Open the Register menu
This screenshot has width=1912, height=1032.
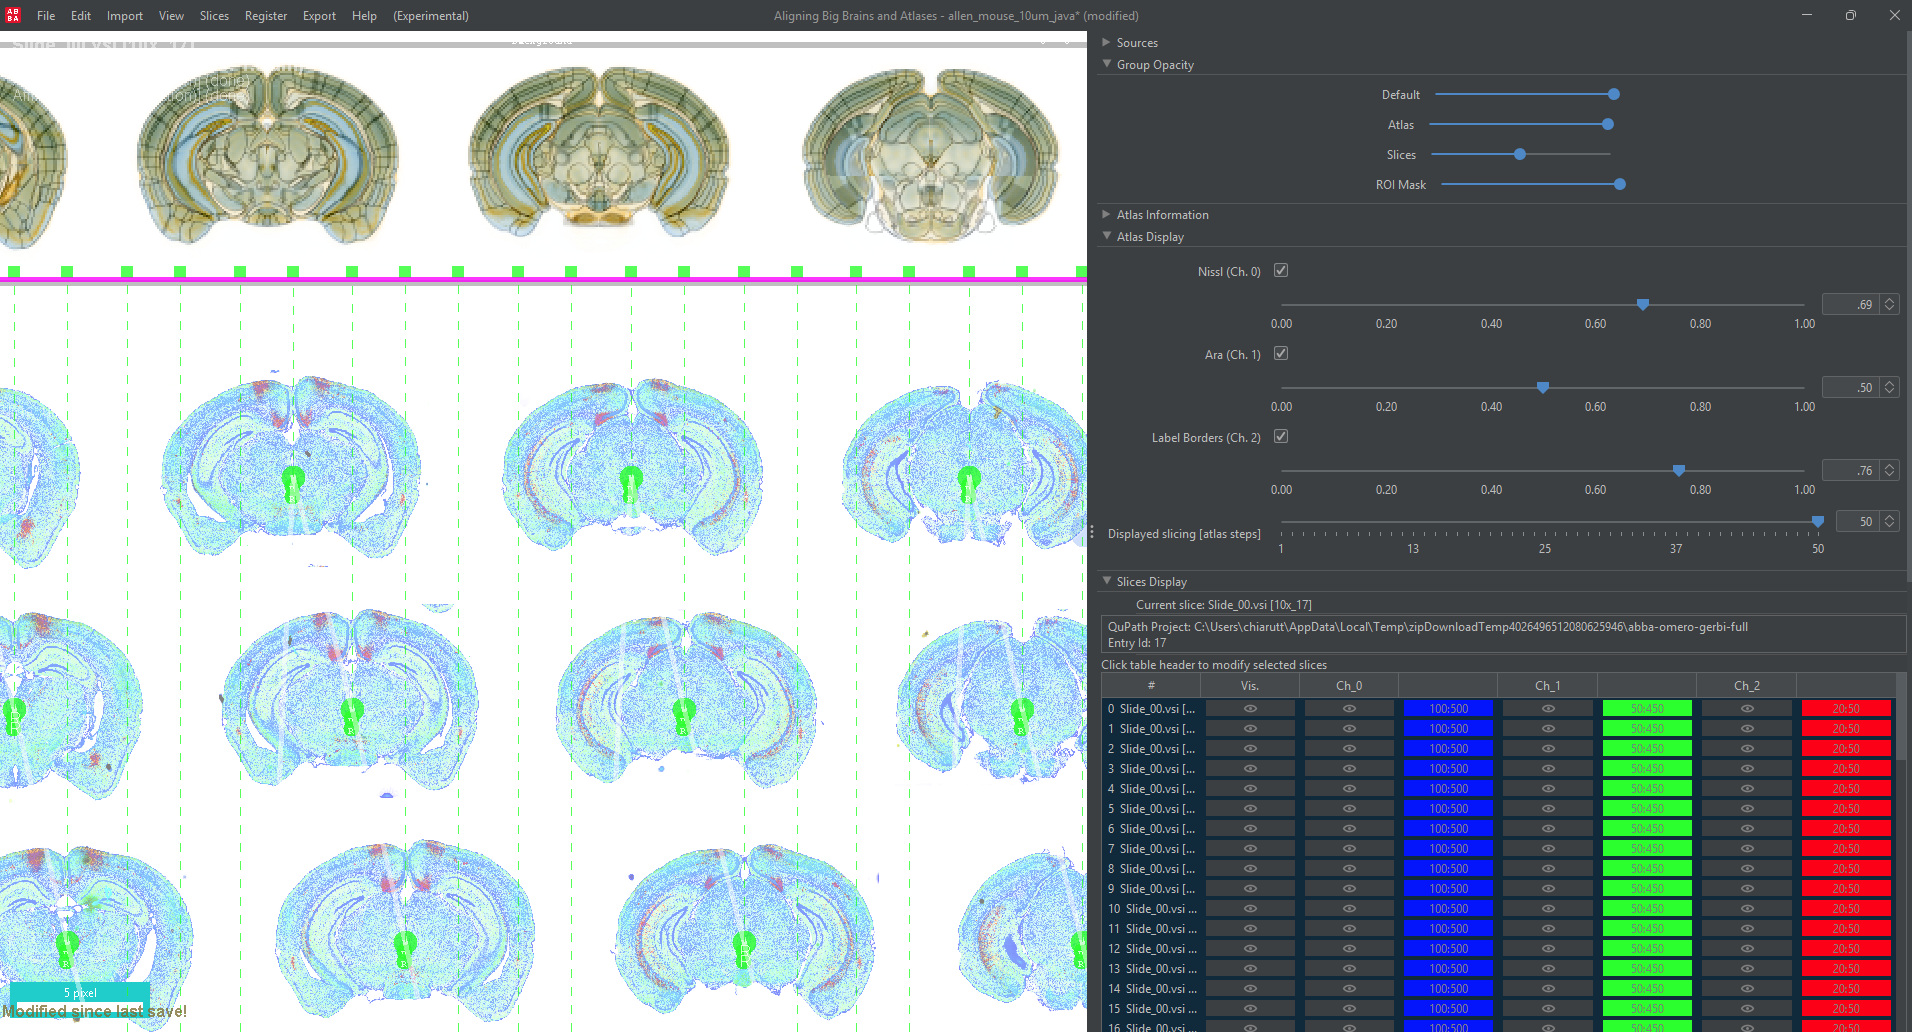(x=265, y=16)
